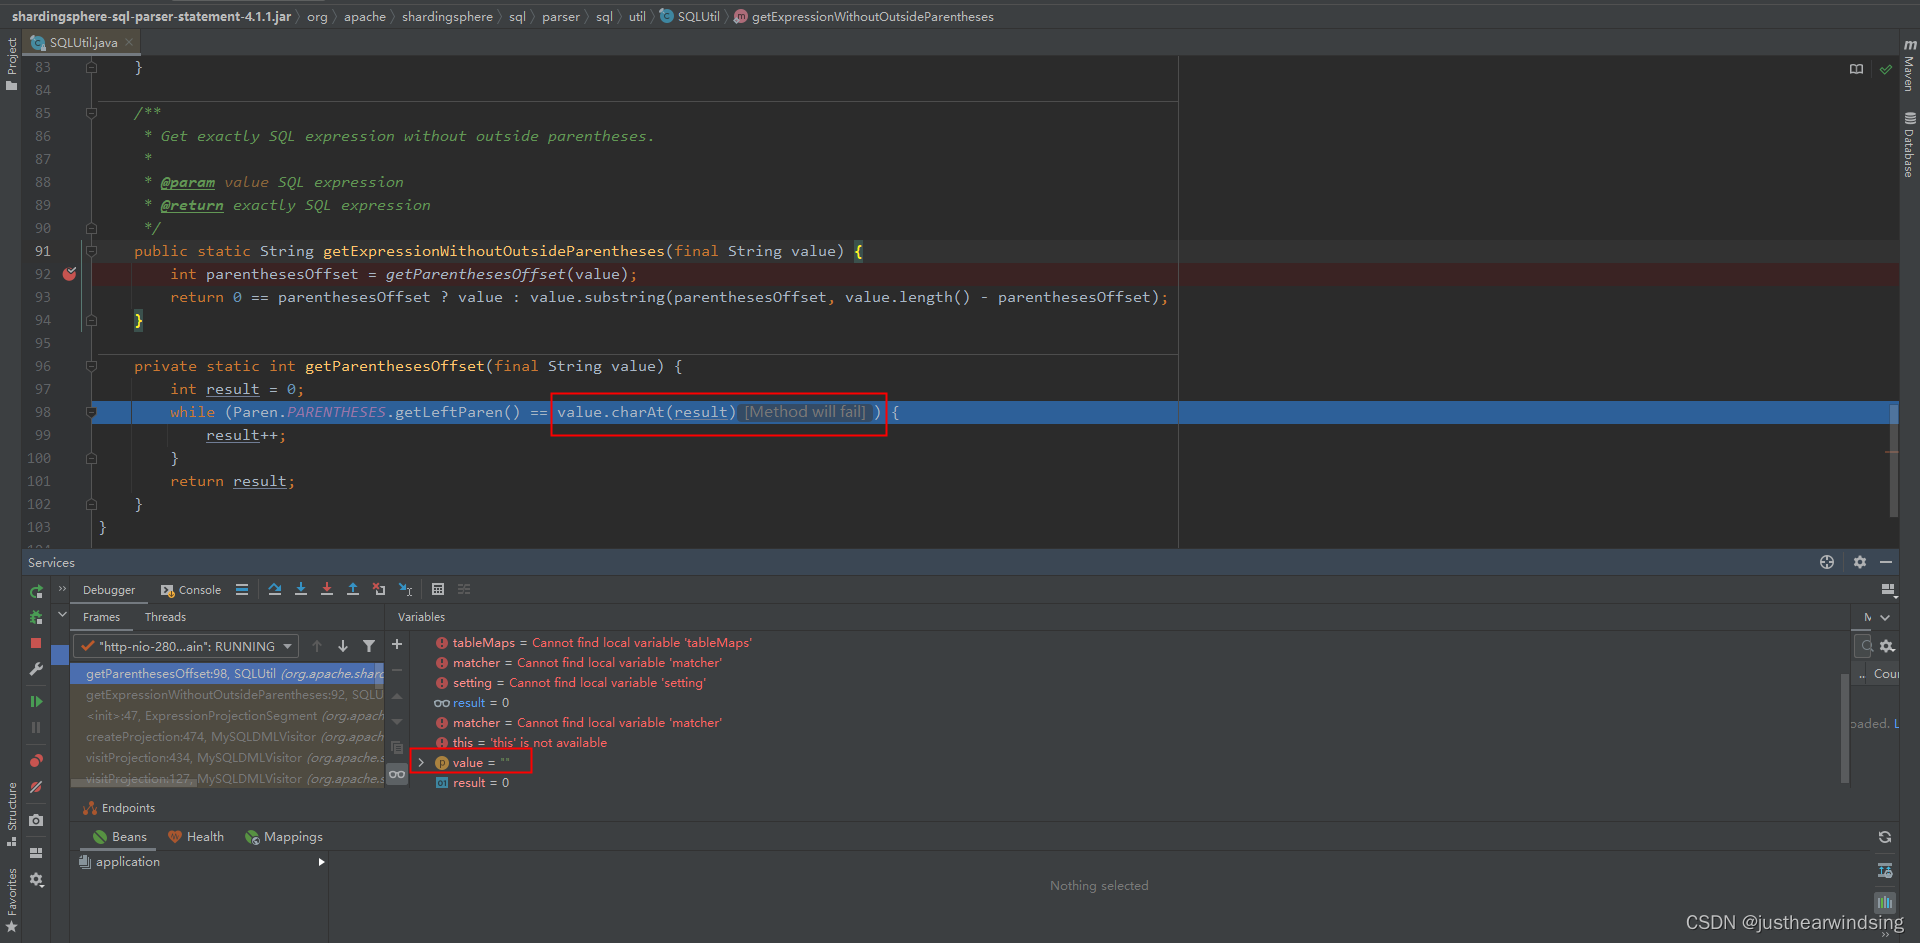The image size is (1920, 943).
Task: Add new watch with plus icon
Action: (x=397, y=645)
